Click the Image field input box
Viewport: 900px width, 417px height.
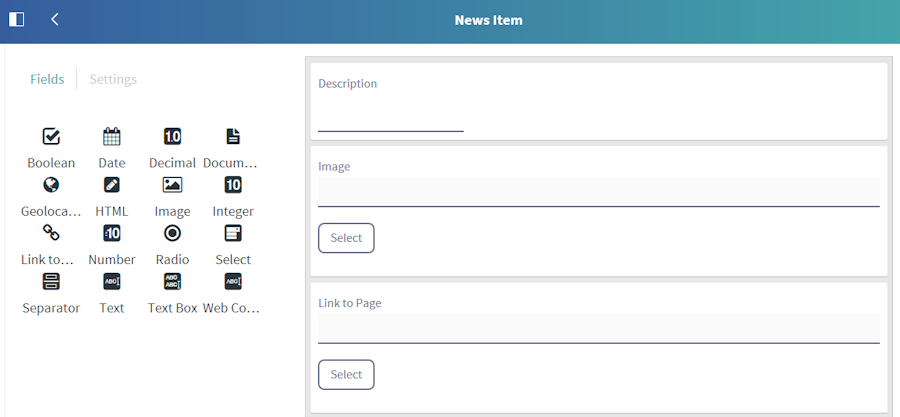click(599, 192)
